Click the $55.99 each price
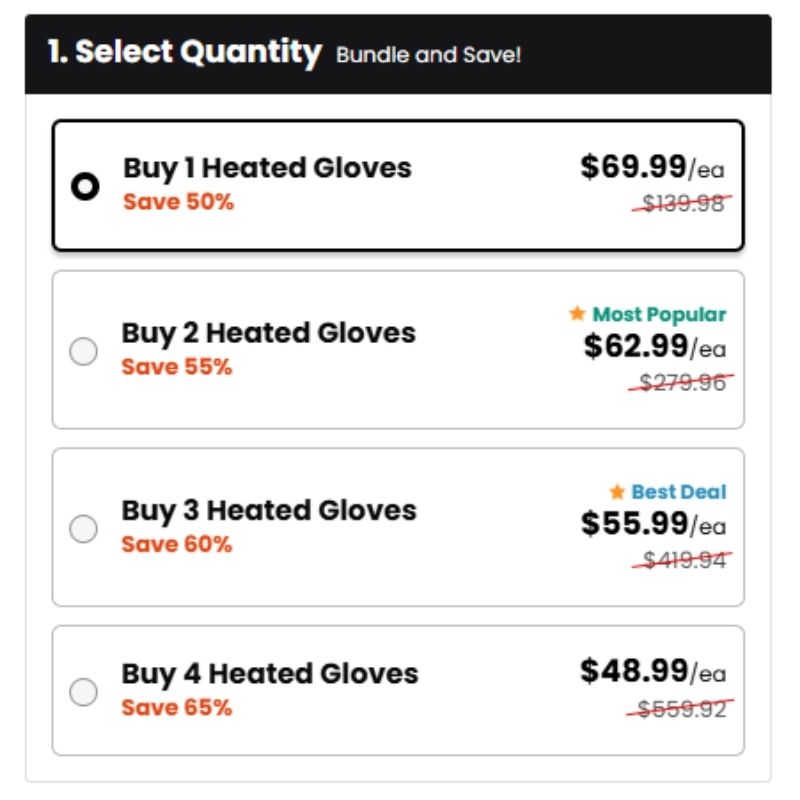Screen dimensions: 800x800 pyautogui.click(x=653, y=524)
